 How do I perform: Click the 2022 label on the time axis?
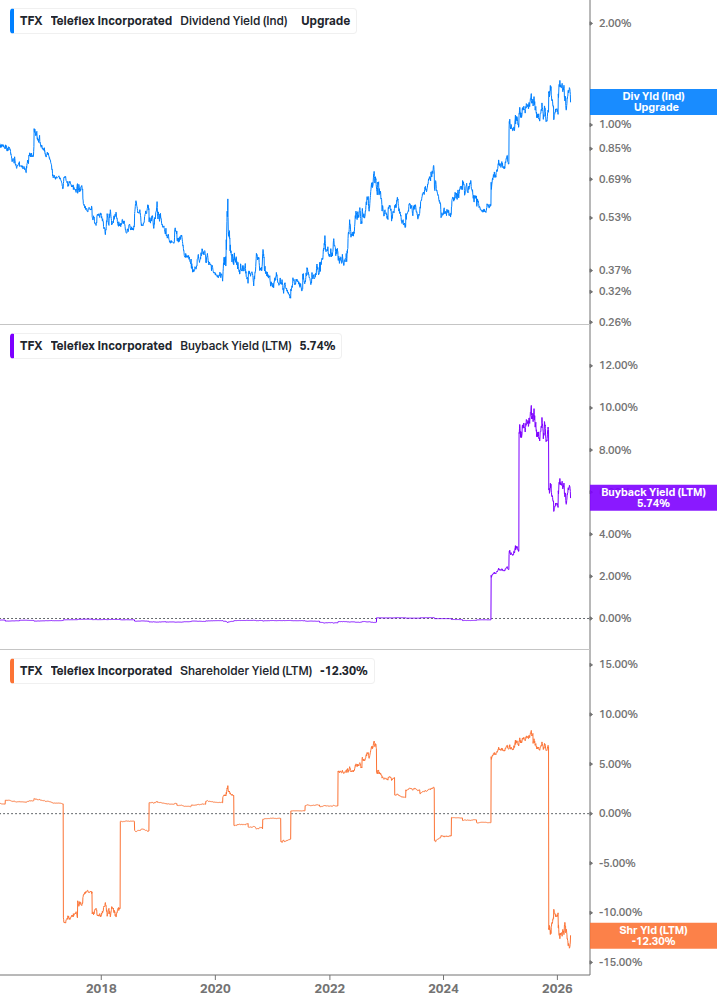(x=329, y=988)
